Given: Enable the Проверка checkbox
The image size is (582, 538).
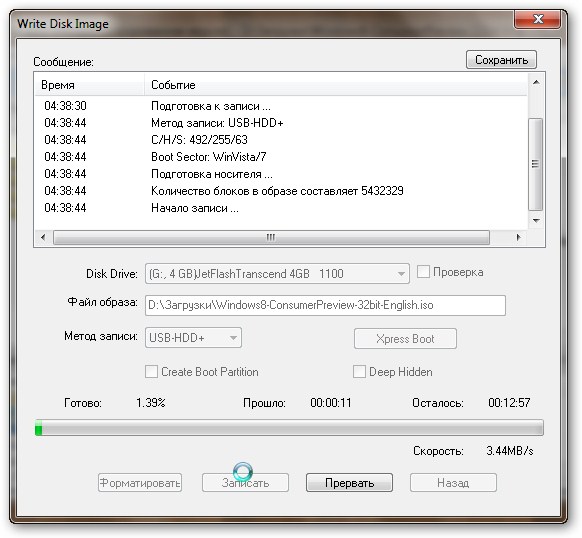Looking at the screenshot, I should pos(423,272).
